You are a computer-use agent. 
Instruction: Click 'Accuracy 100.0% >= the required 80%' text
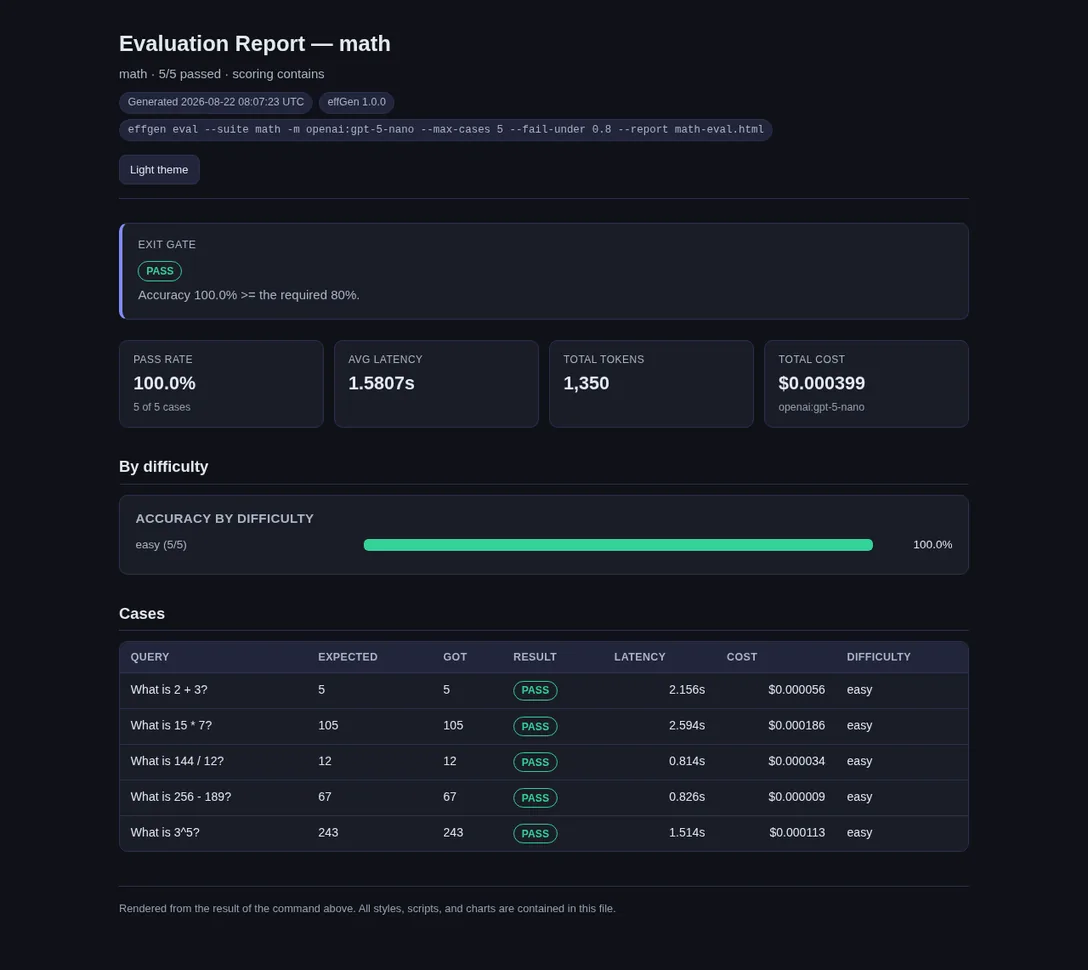(248, 295)
